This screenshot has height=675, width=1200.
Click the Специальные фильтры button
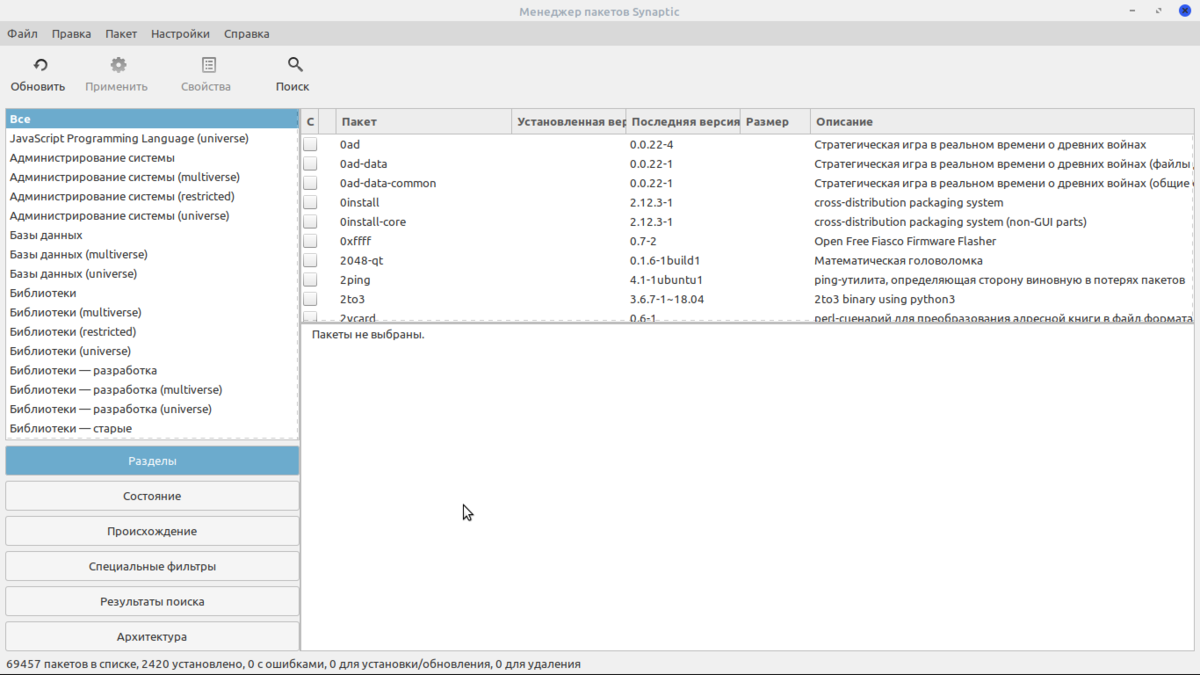(x=152, y=566)
